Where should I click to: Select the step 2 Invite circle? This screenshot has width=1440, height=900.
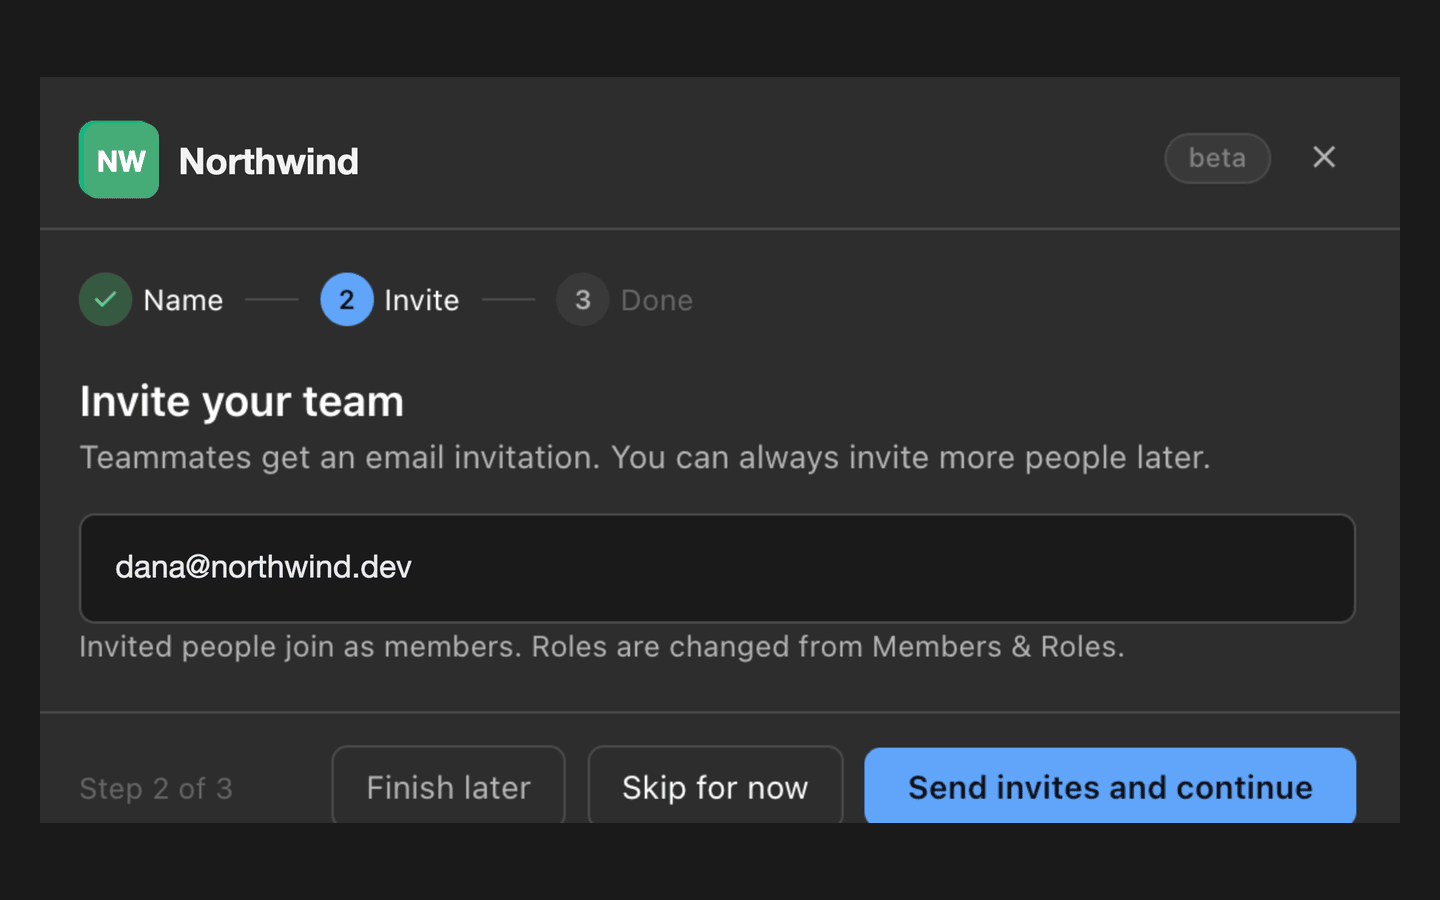click(346, 299)
